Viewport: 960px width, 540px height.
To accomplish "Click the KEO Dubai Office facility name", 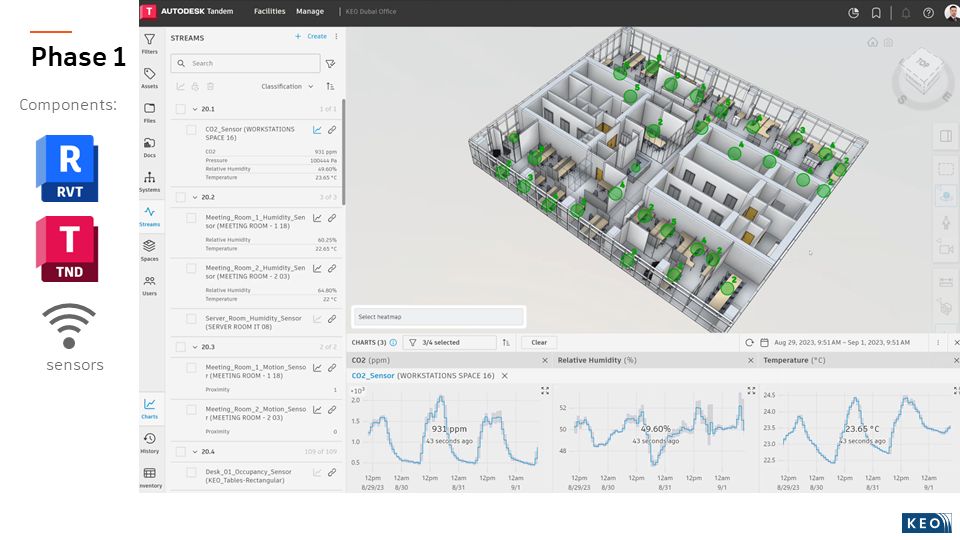I will coord(370,12).
